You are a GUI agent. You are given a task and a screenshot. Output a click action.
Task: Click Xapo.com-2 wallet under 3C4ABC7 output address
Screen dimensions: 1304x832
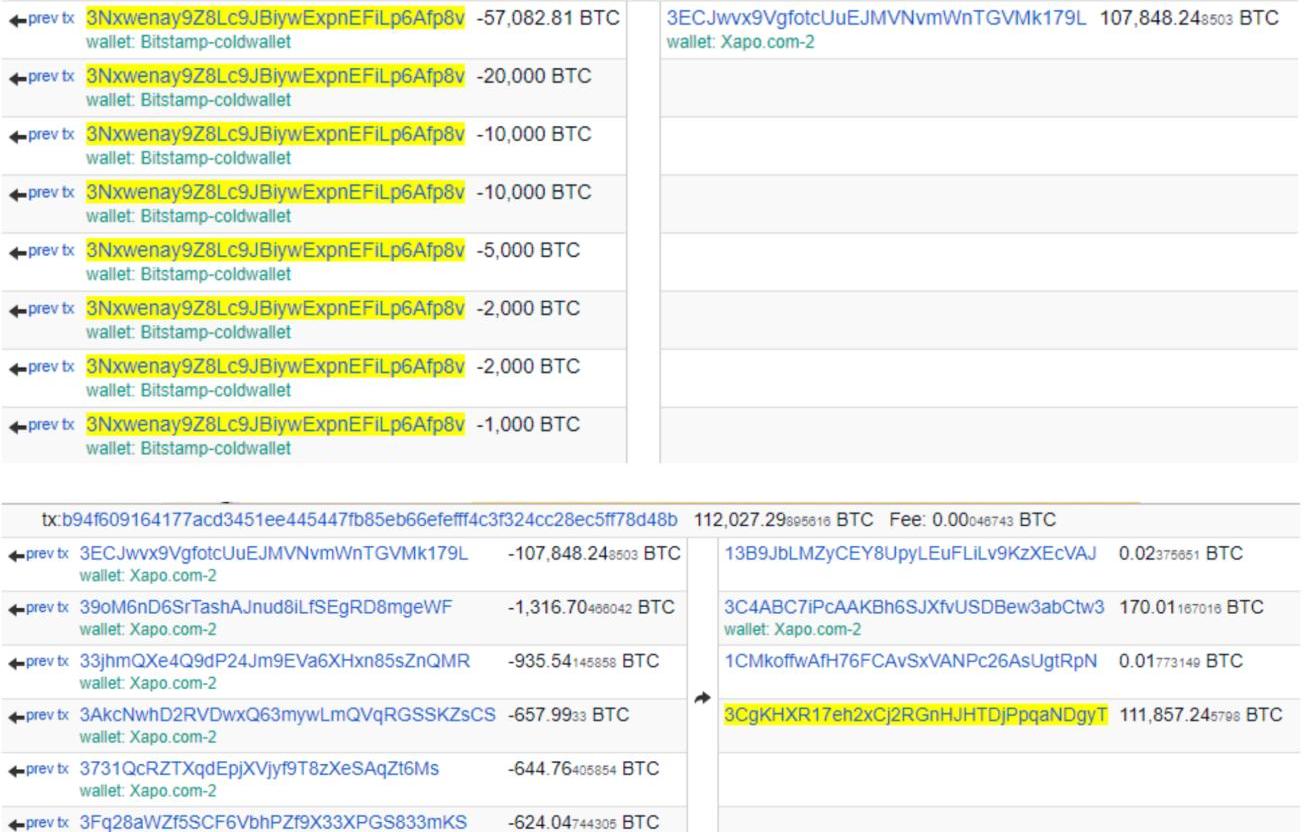click(792, 630)
